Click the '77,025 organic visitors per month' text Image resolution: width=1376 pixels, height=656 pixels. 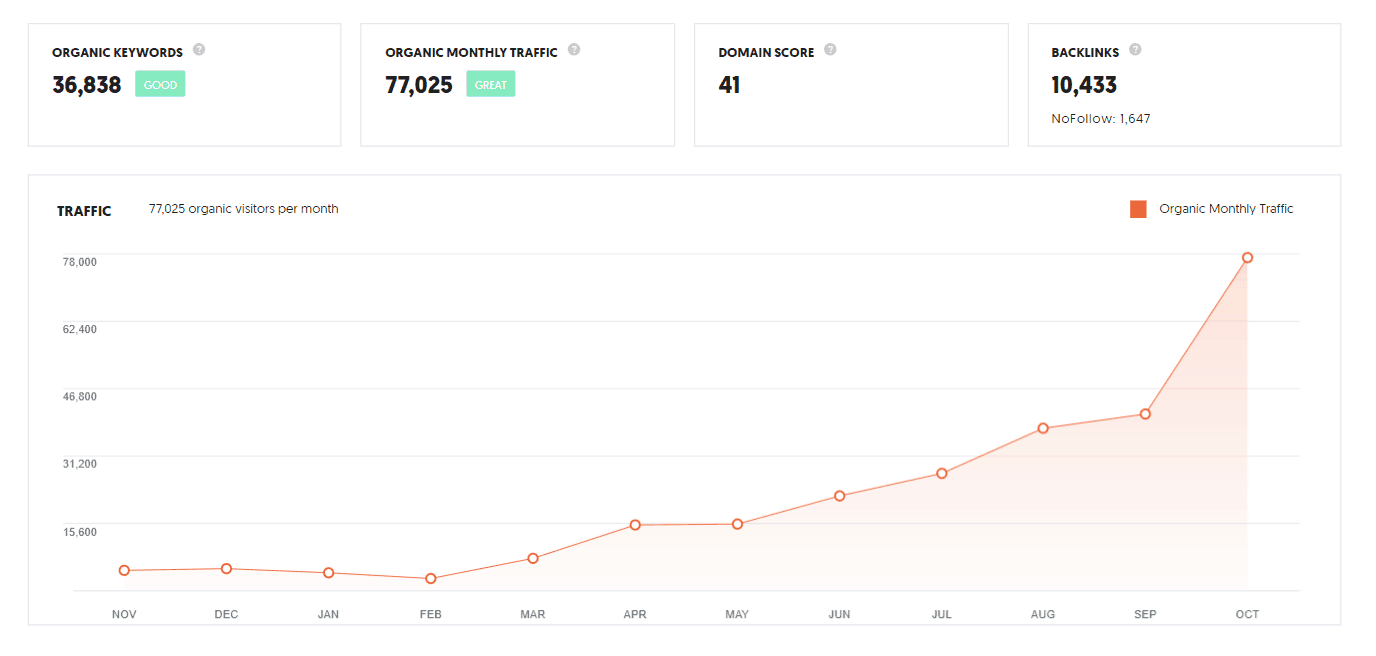click(x=244, y=209)
